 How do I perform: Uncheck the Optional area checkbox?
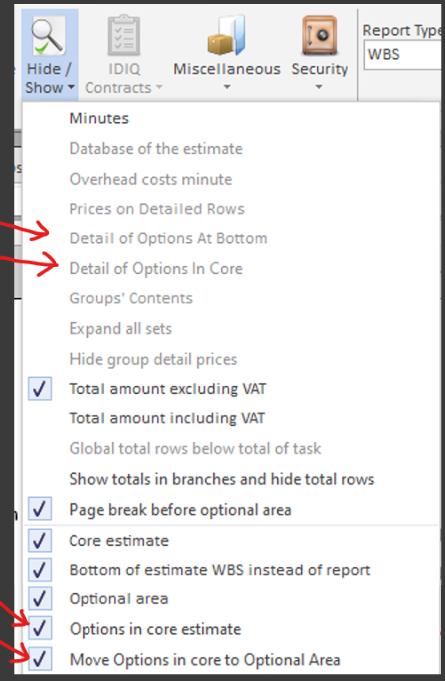pos(40,598)
